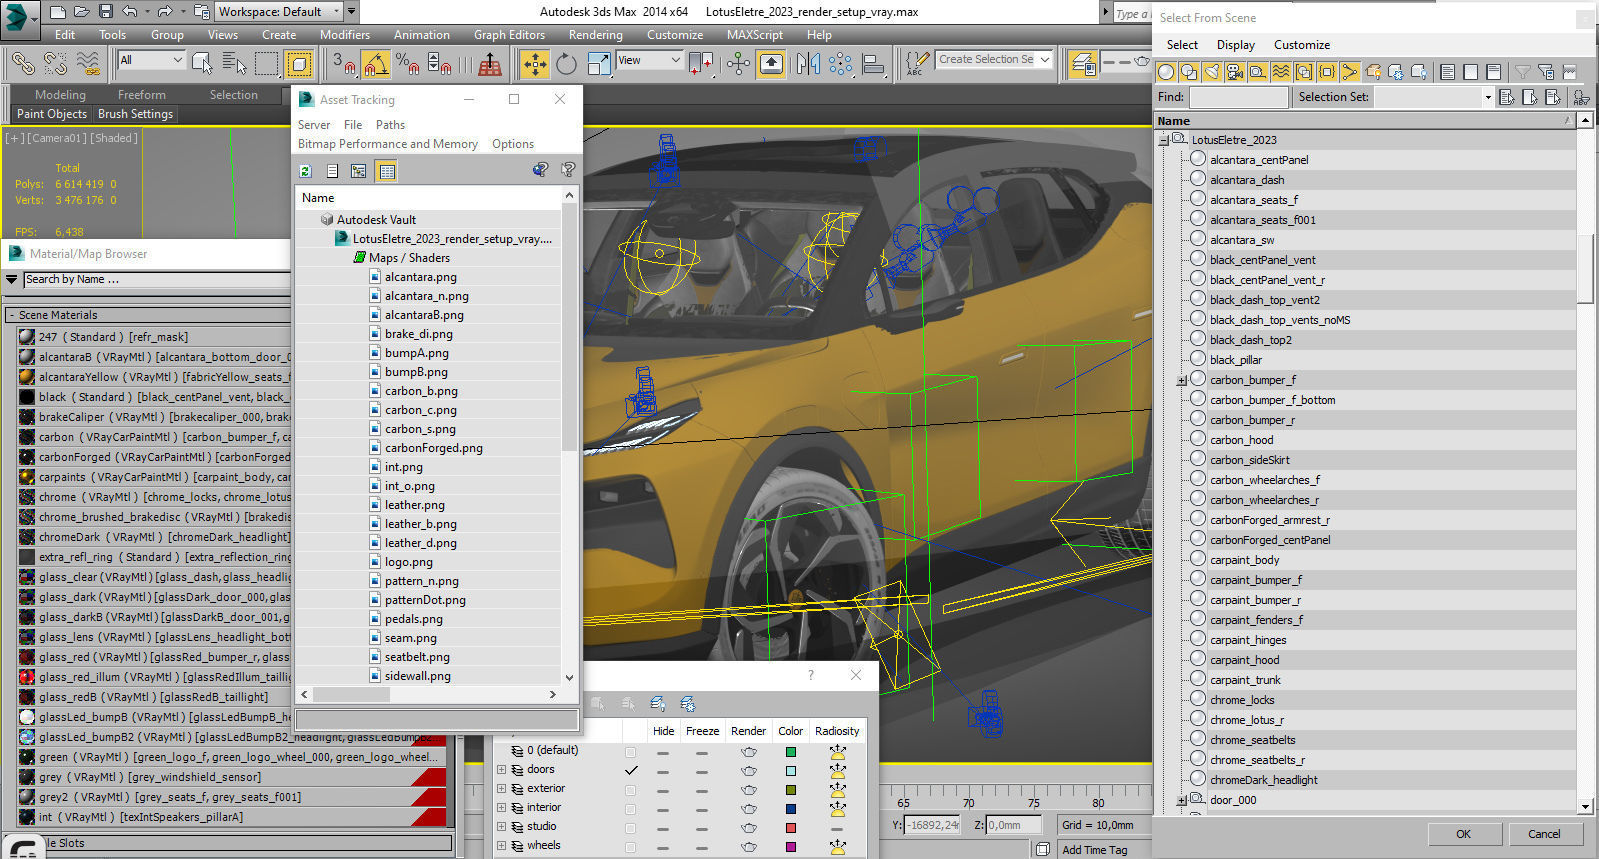Toggle Display Lights filter in Select From Scene
1599x859 pixels.
coord(1211,72)
